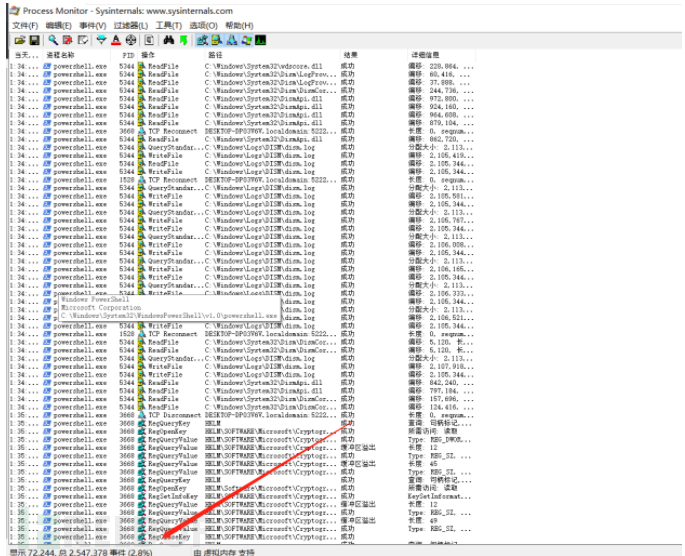
Task: Select the path C:\Windows\System32\wdscore.dll
Action: click(x=263, y=66)
